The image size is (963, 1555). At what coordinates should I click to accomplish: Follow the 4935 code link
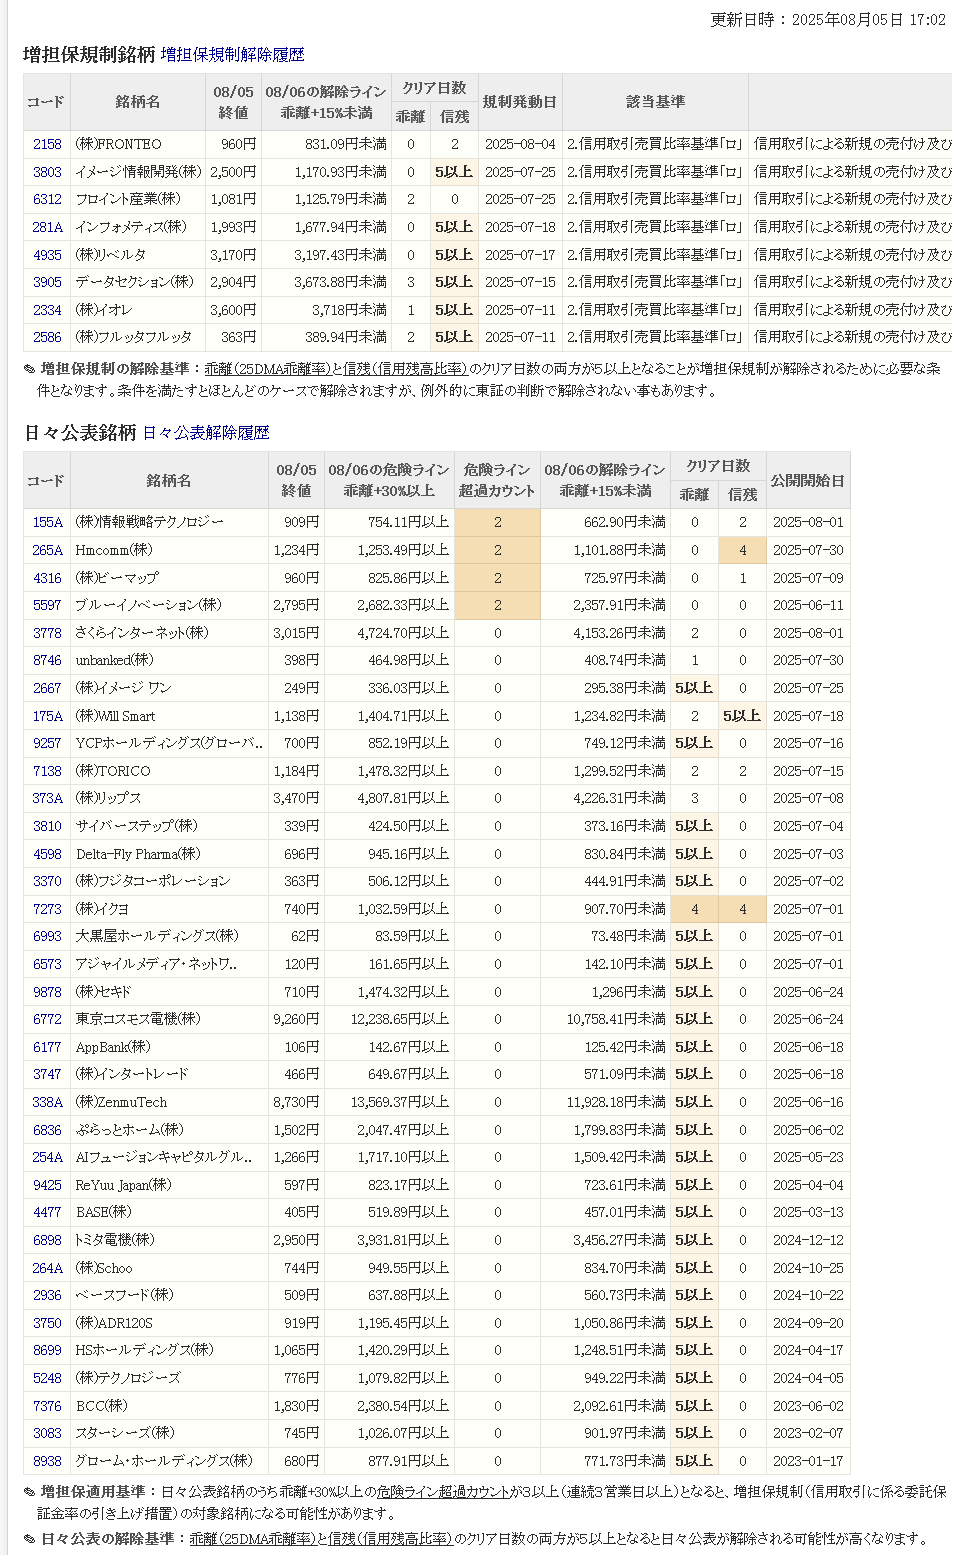(x=47, y=255)
